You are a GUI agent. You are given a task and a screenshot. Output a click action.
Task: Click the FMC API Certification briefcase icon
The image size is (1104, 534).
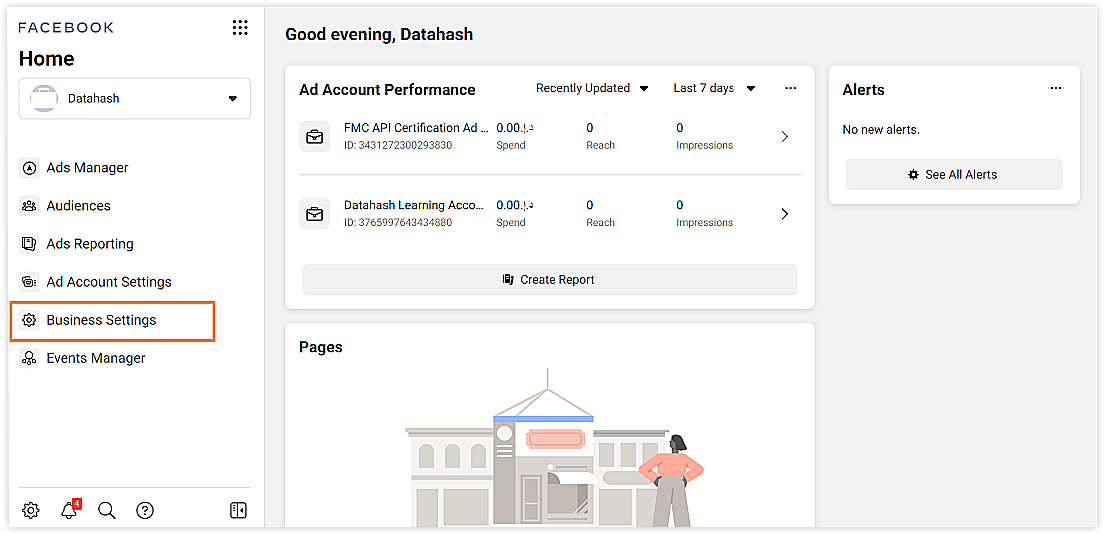tap(315, 137)
